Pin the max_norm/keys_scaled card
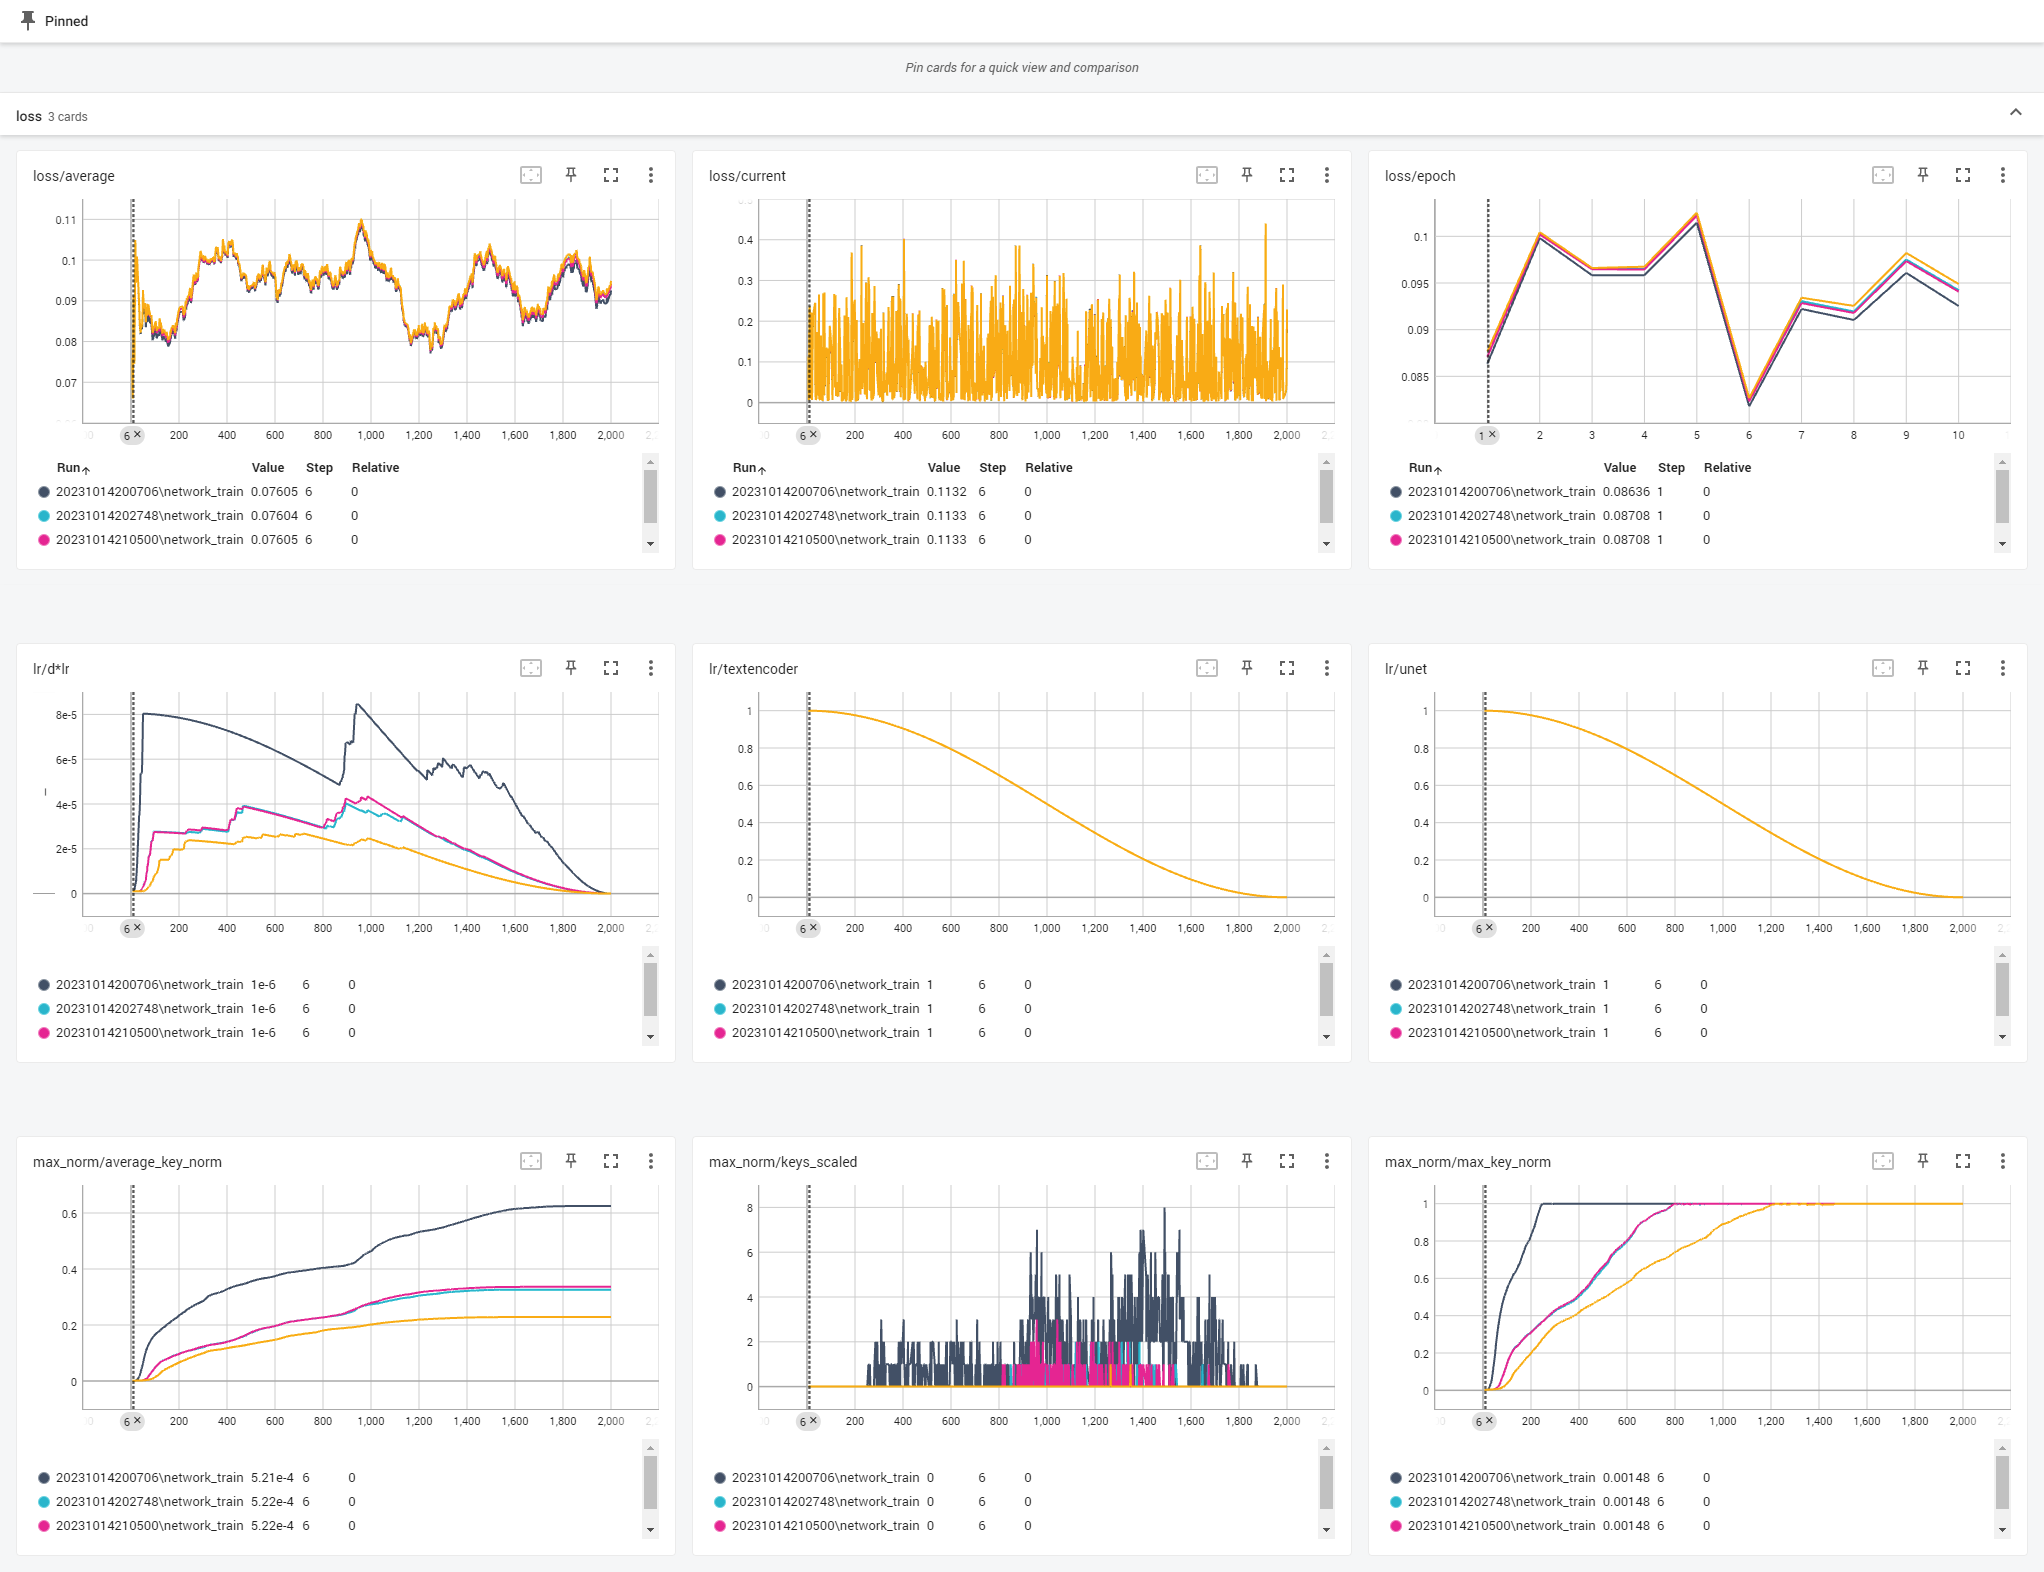2044x1572 pixels. click(x=1247, y=1161)
